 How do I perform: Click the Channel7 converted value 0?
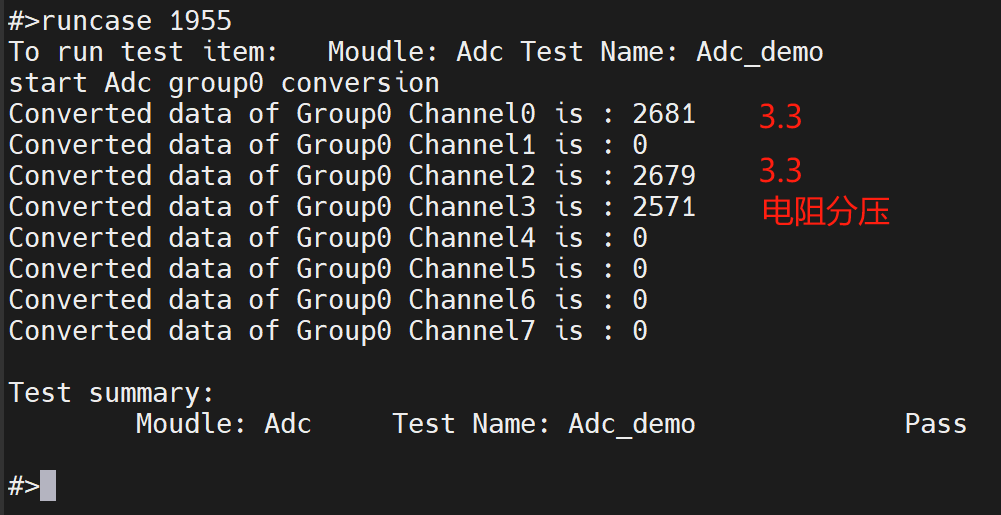point(640,331)
